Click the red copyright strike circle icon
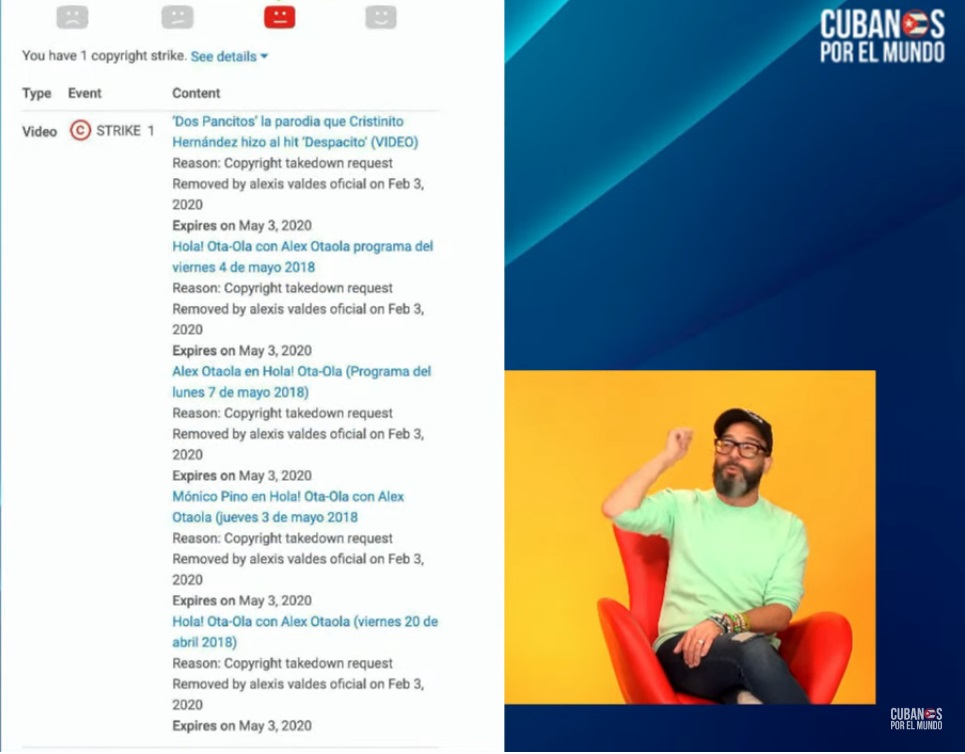The width and height of the screenshot is (965, 754). pyautogui.click(x=80, y=130)
